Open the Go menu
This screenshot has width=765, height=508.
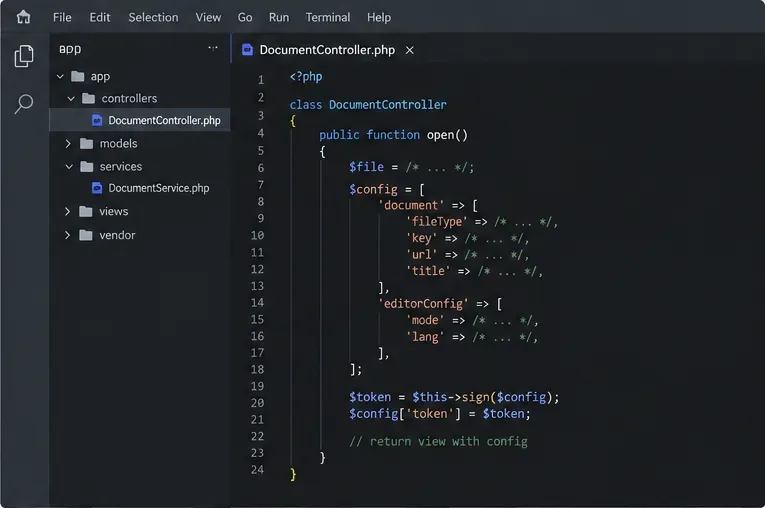tap(245, 18)
